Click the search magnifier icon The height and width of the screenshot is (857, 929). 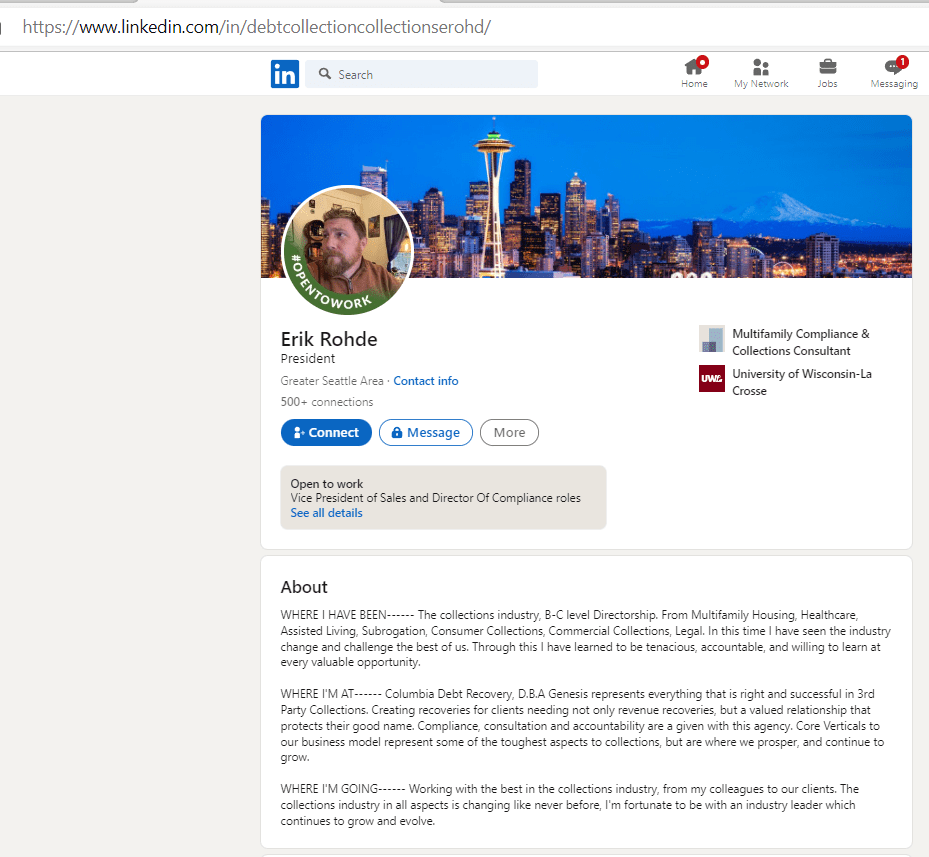click(324, 74)
